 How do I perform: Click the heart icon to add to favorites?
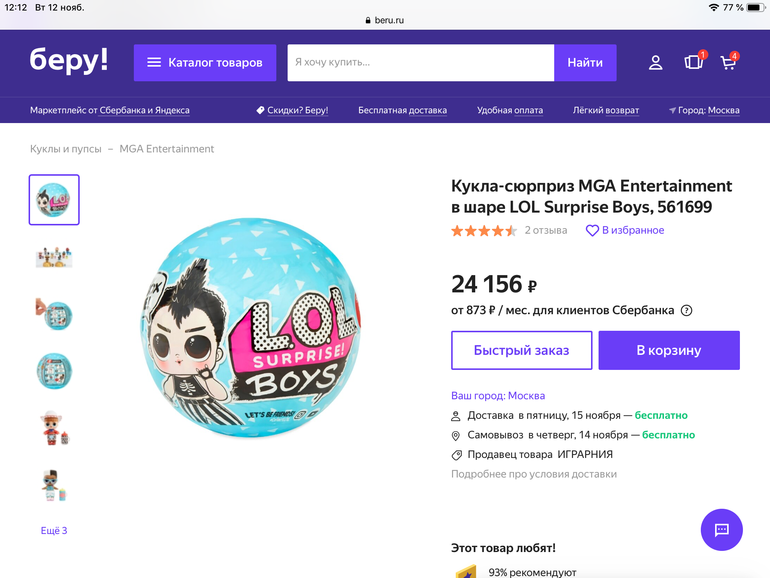click(592, 231)
